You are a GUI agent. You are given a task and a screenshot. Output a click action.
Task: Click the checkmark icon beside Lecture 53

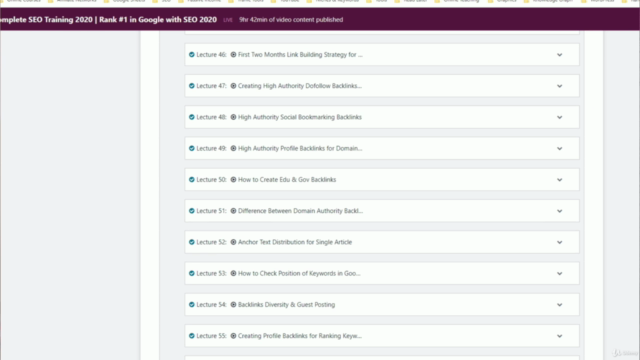pyautogui.click(x=191, y=273)
